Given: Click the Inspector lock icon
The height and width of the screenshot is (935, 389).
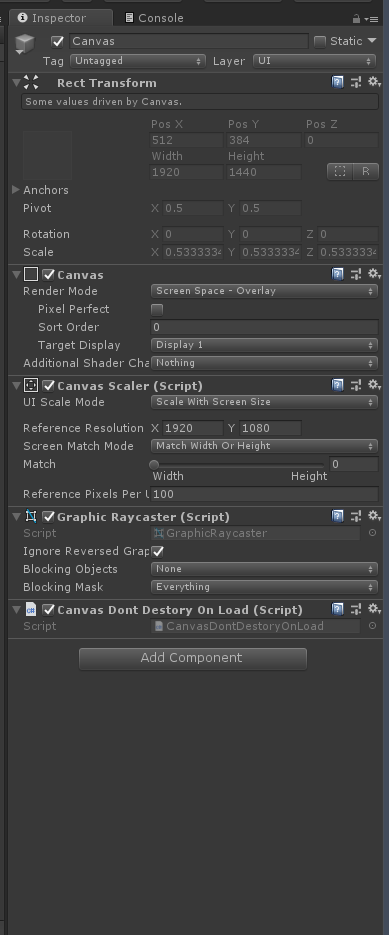Looking at the screenshot, I should coord(356,19).
